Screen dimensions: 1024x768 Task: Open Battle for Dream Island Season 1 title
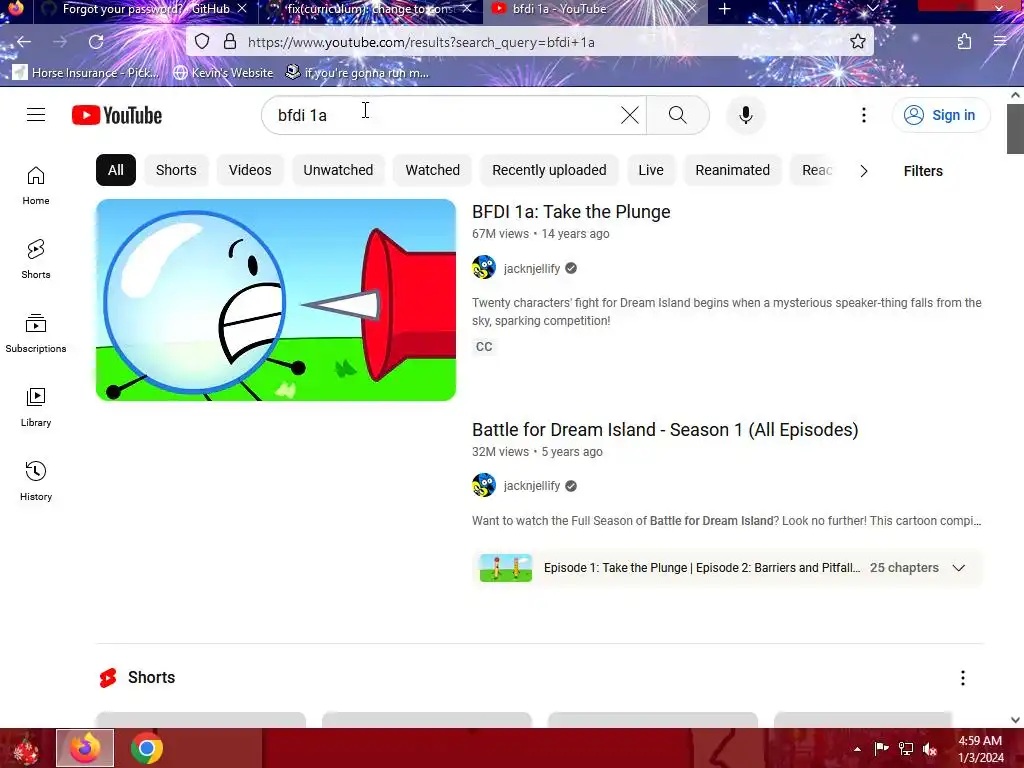665,430
